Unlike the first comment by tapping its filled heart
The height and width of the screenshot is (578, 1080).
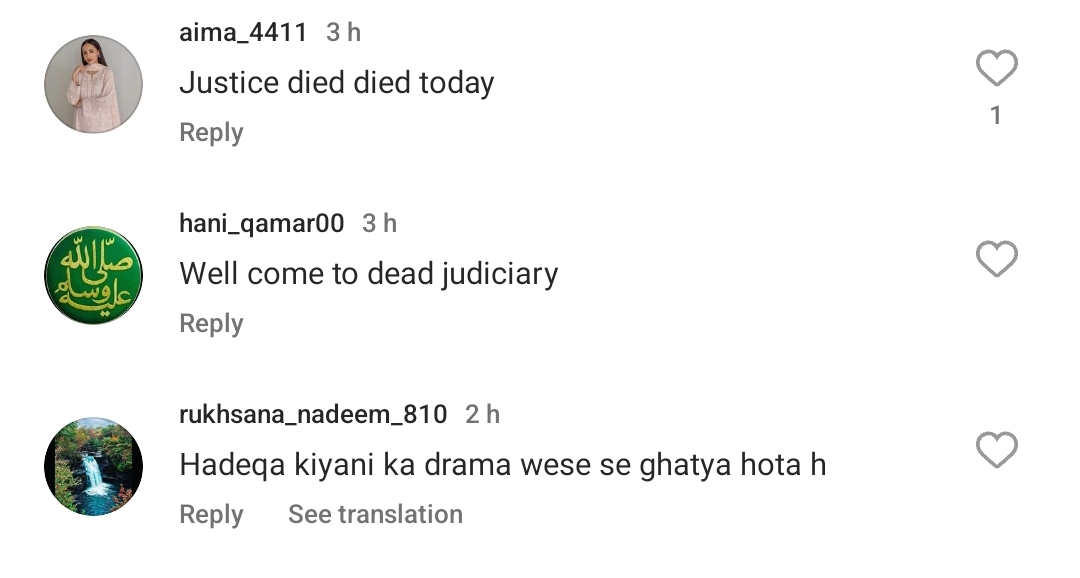(995, 66)
